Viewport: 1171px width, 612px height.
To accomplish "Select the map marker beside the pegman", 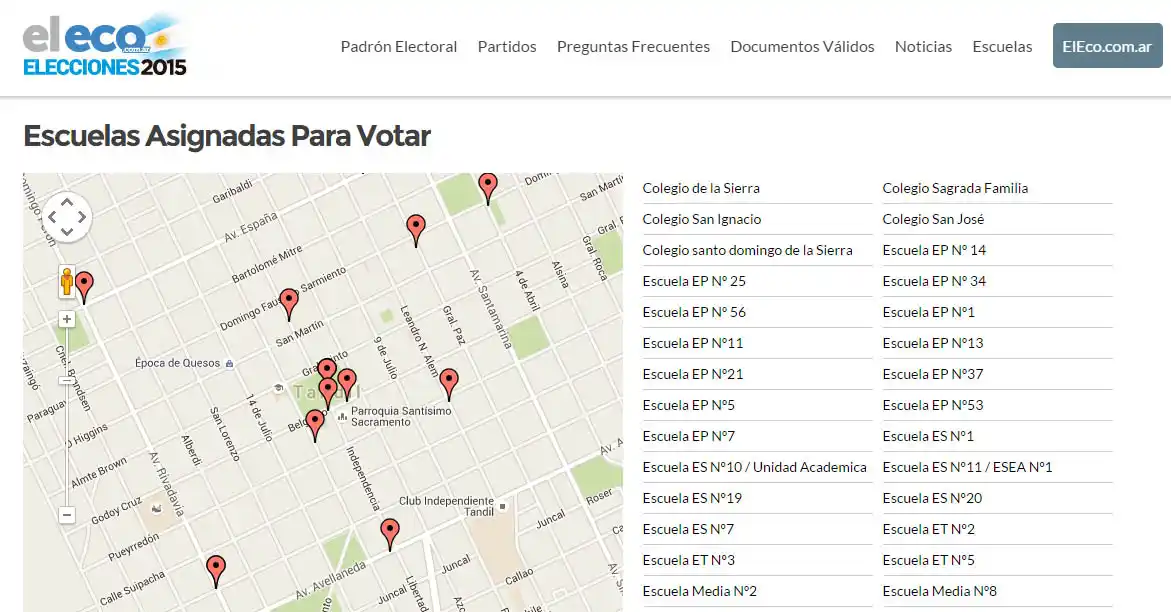I will 85,287.
